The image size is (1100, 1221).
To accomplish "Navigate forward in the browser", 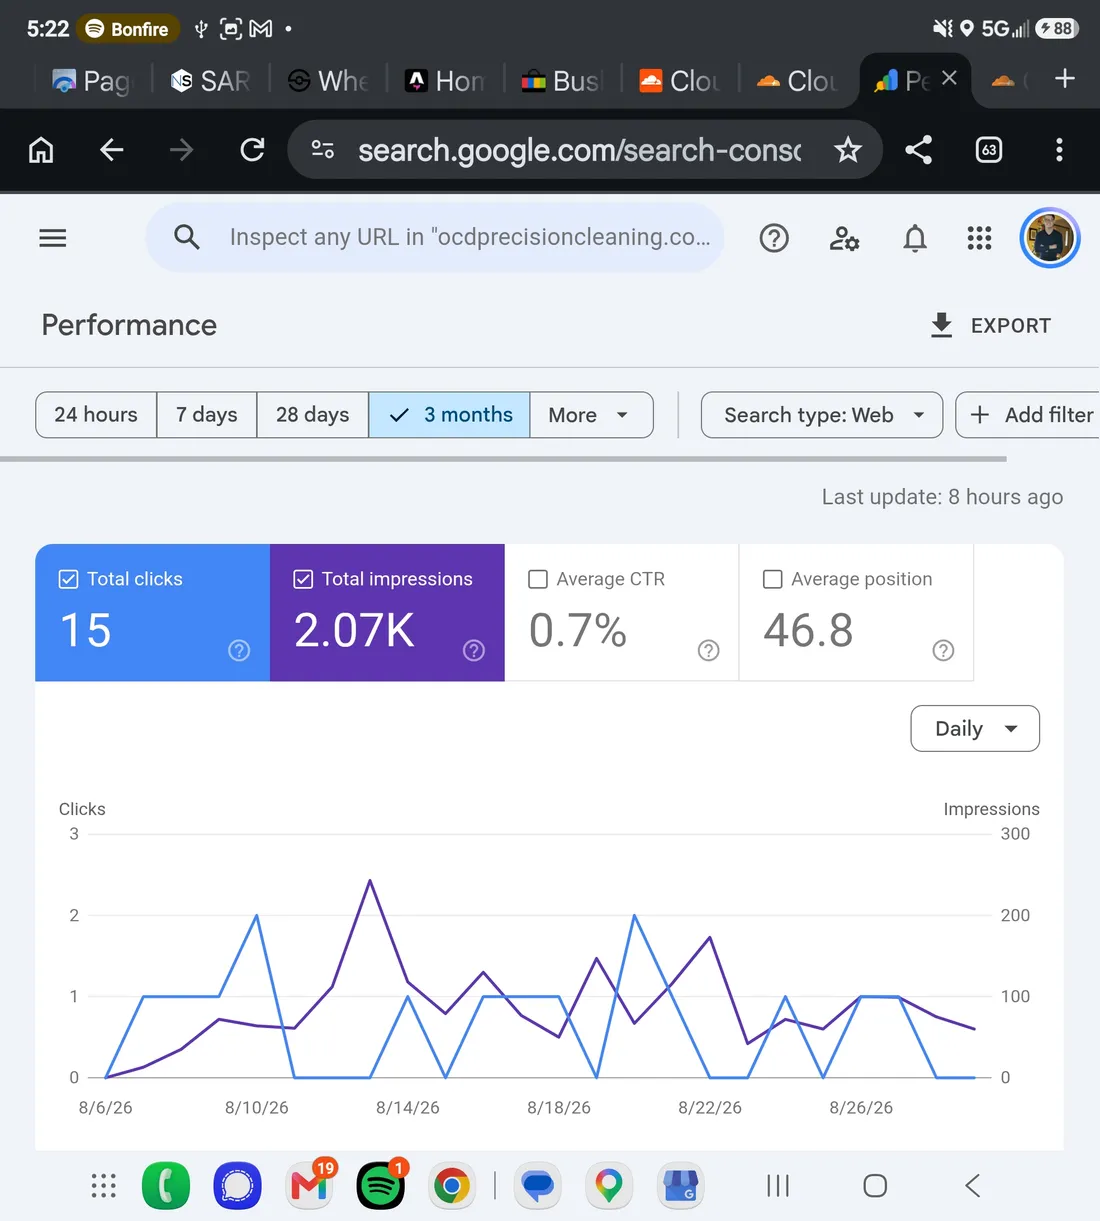I will (x=181, y=150).
